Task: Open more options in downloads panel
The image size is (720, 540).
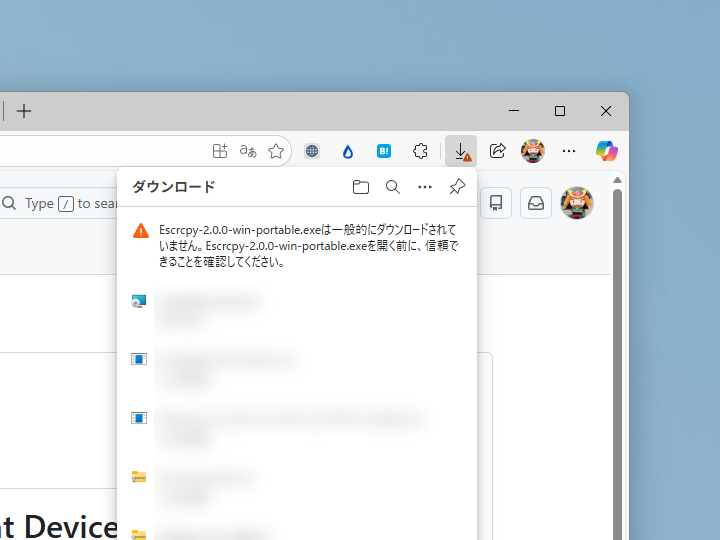Action: click(x=425, y=187)
